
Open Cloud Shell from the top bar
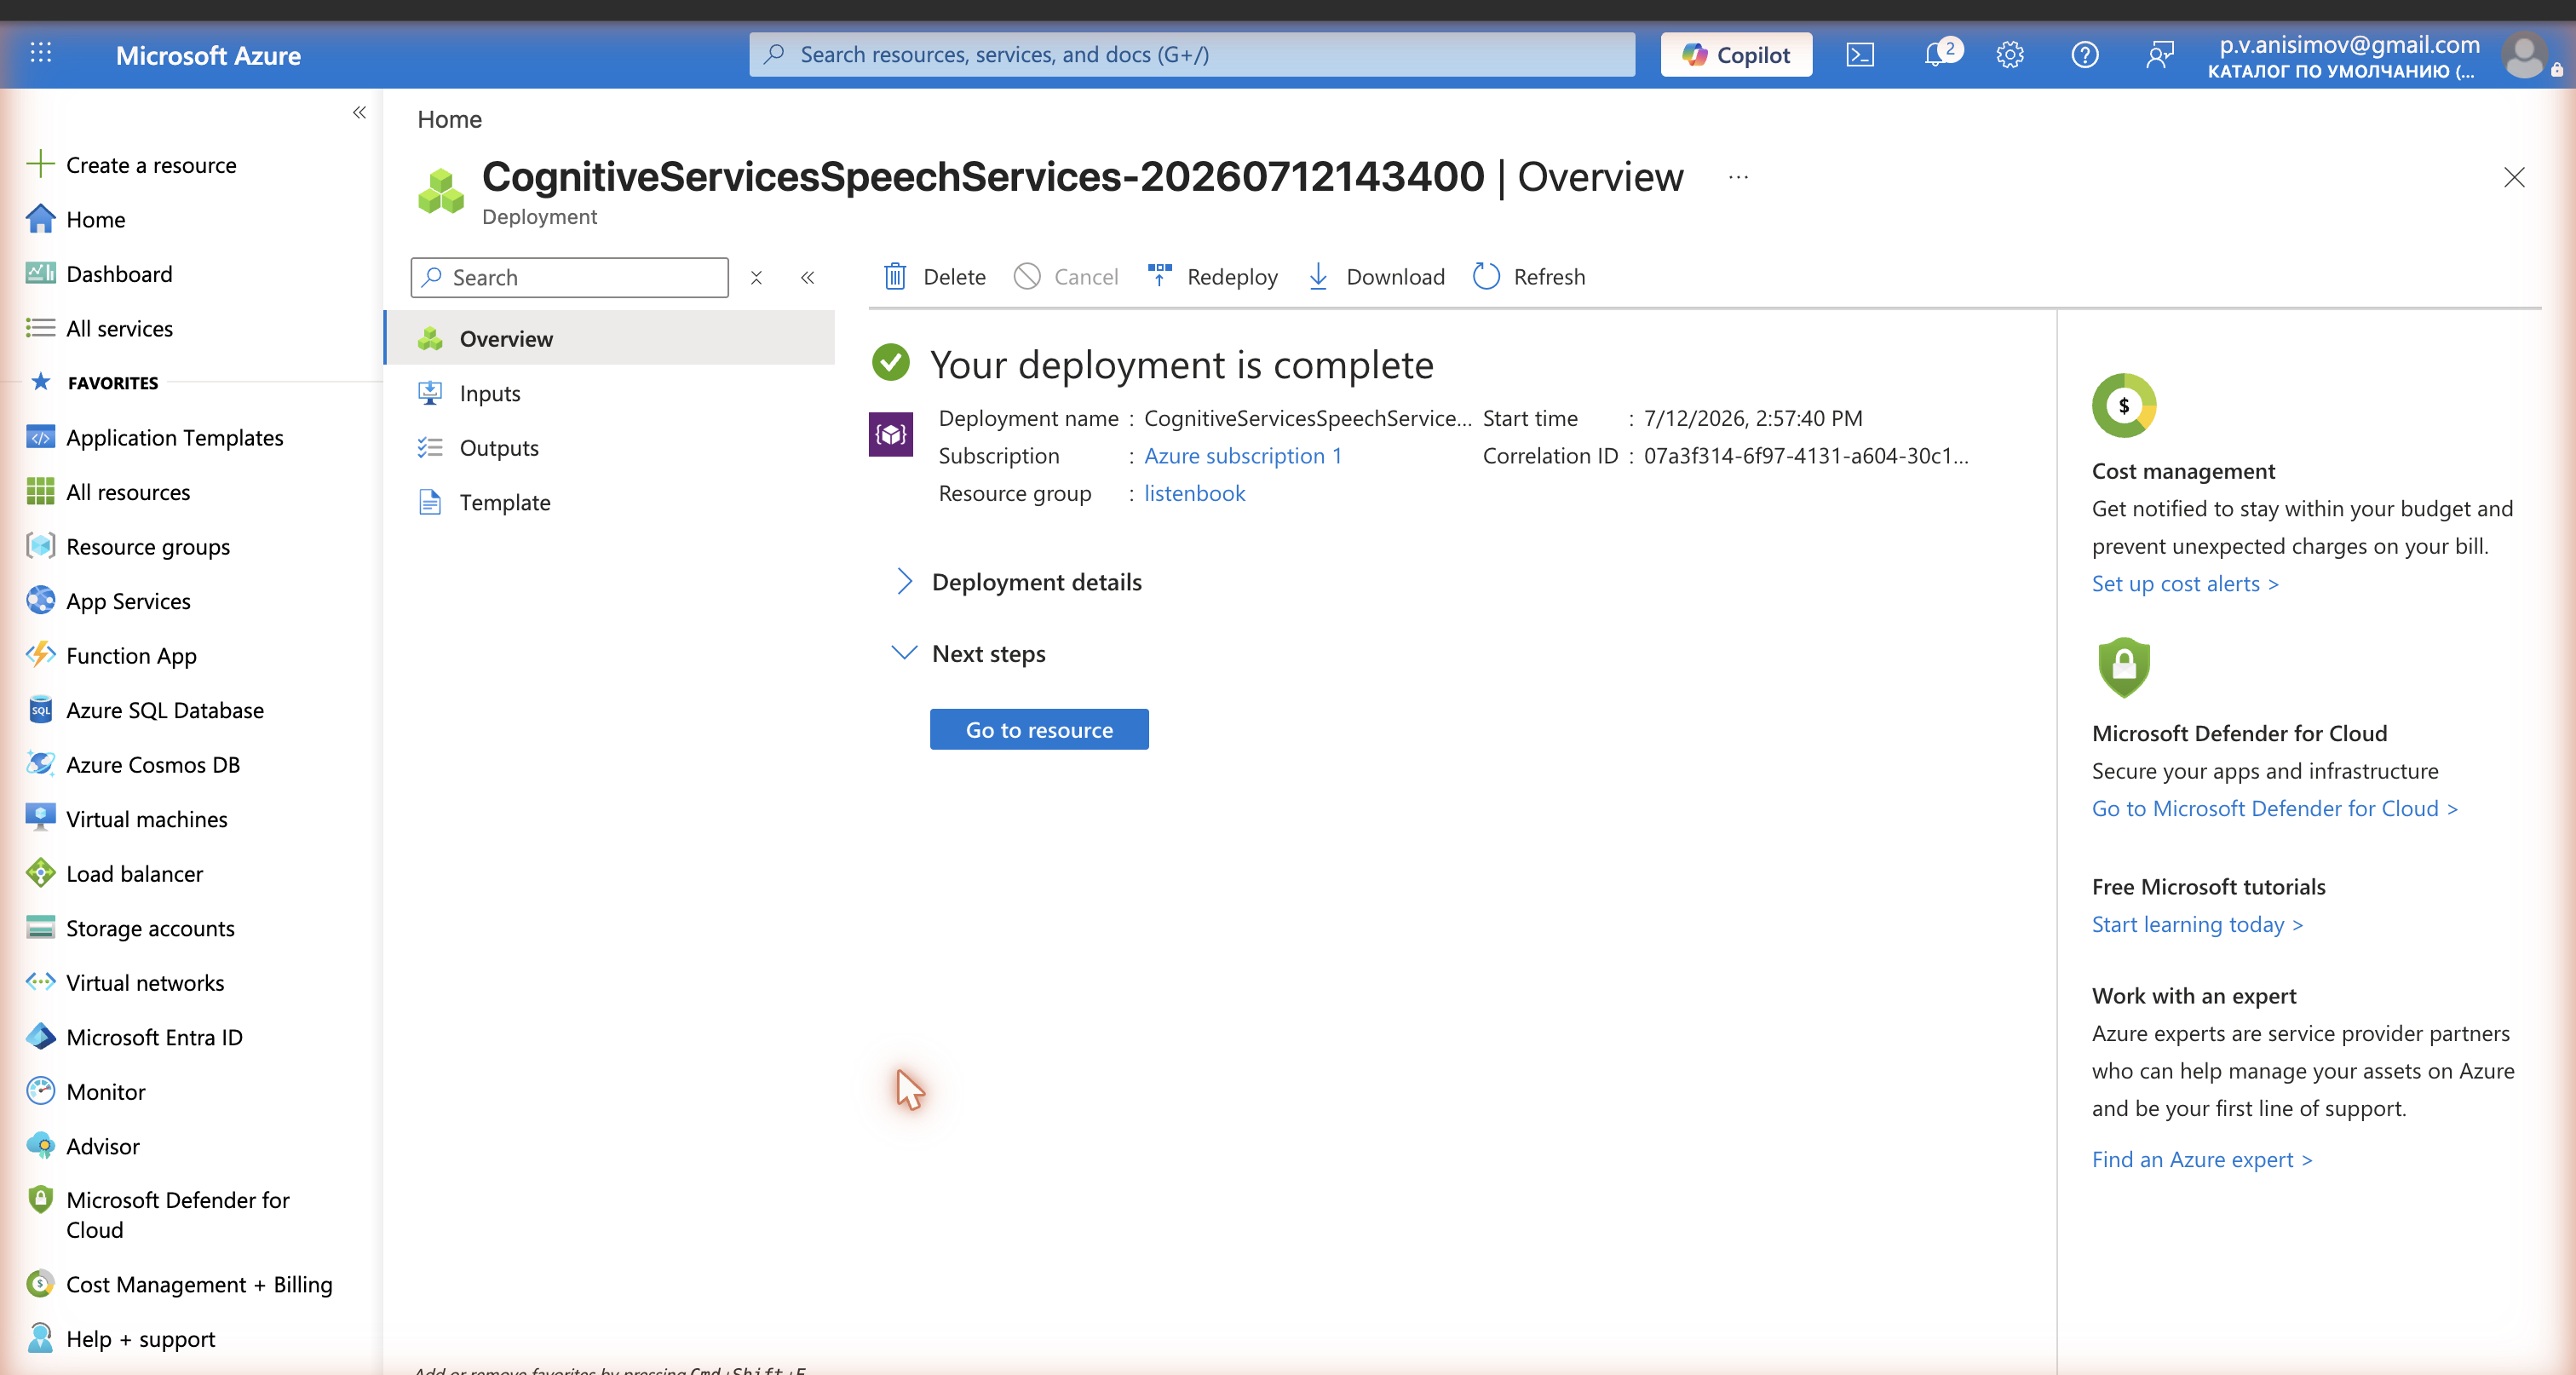pyautogui.click(x=1859, y=55)
